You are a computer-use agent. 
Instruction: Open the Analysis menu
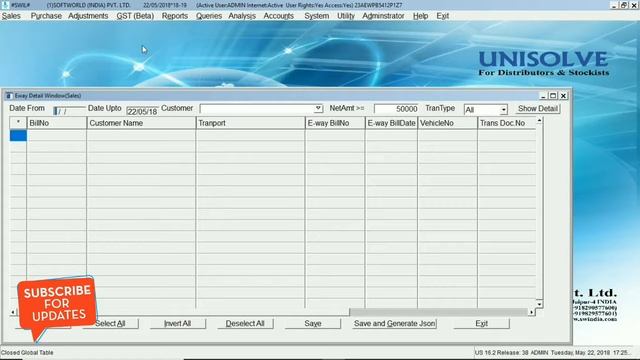242,16
